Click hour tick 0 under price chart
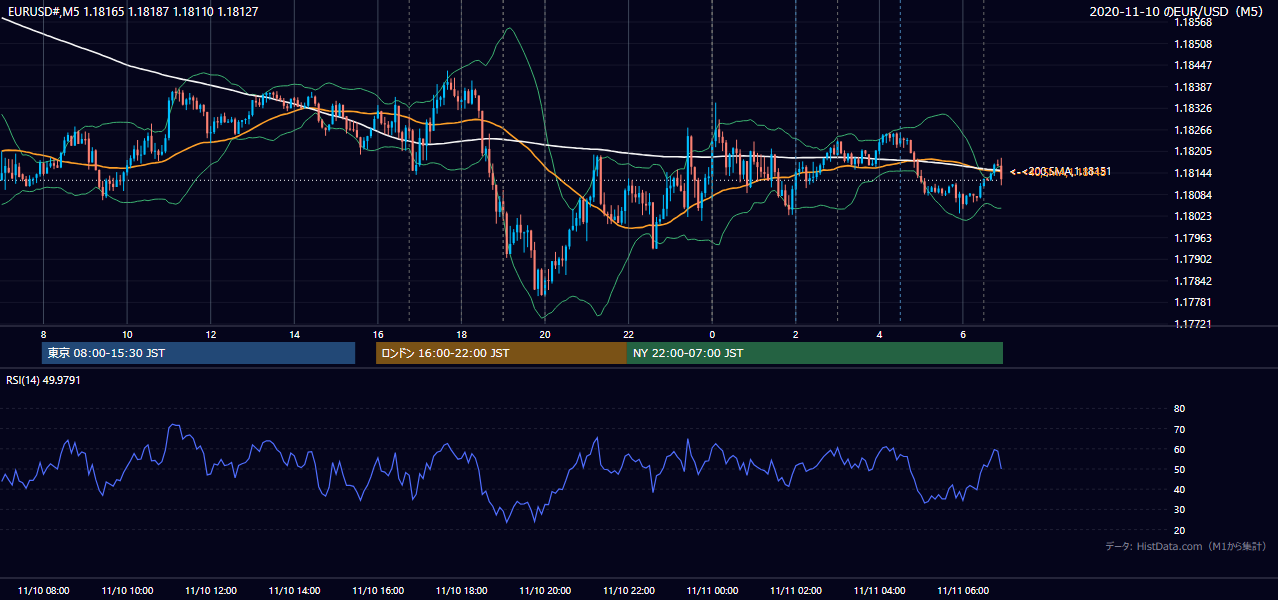Screen dimensions: 1278x600 (x=712, y=334)
